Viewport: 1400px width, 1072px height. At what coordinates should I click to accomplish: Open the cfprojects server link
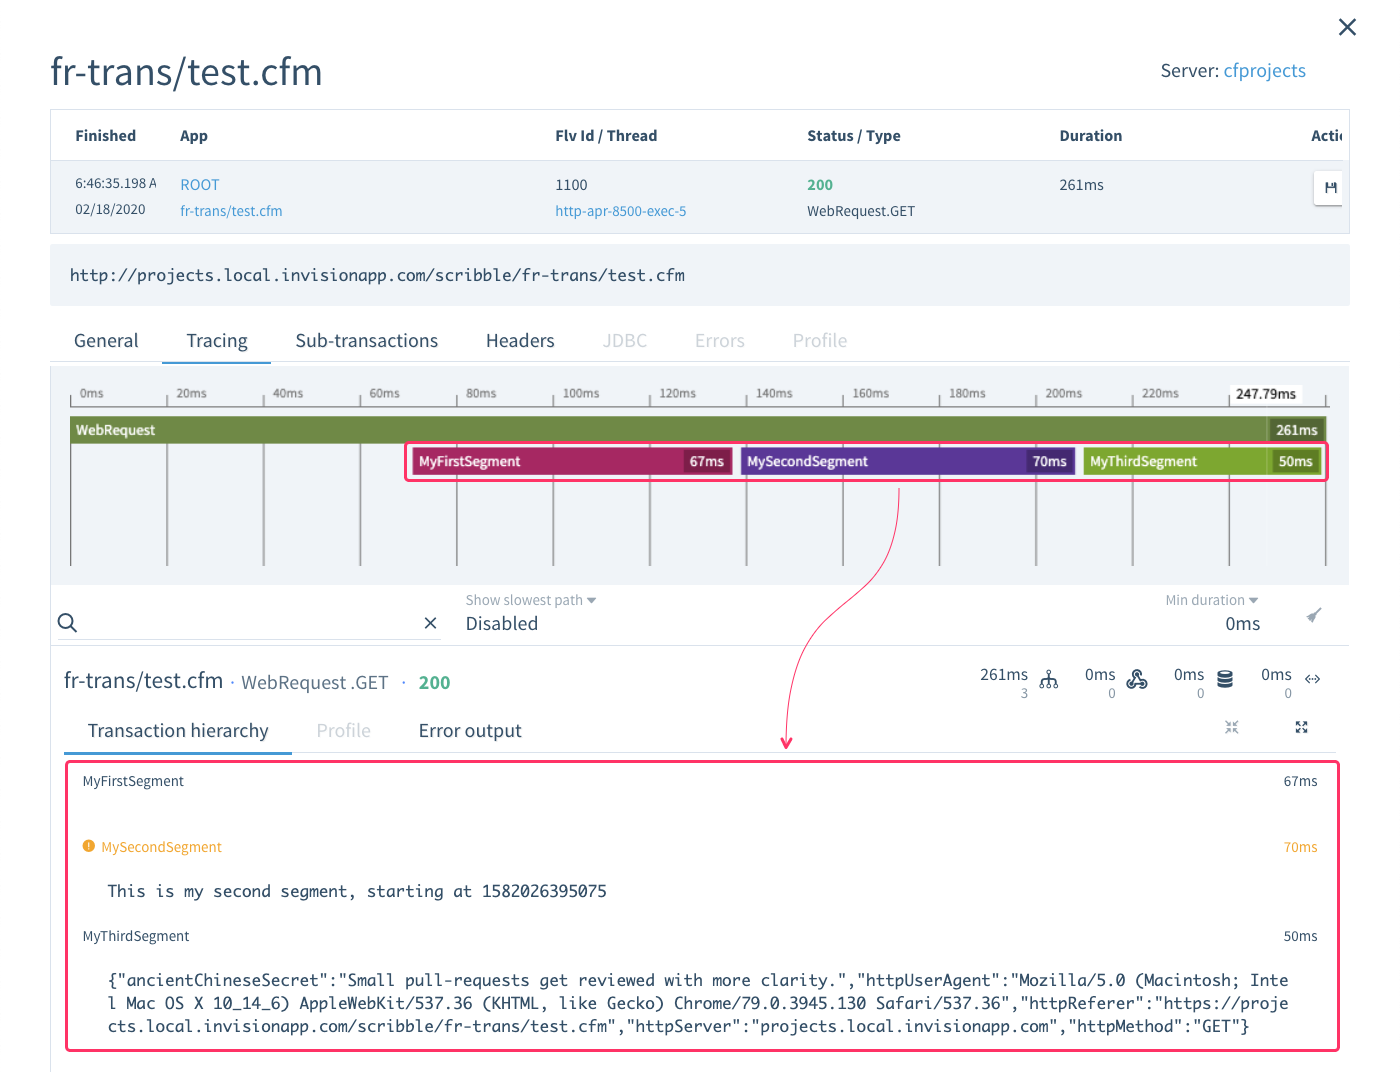tap(1264, 71)
